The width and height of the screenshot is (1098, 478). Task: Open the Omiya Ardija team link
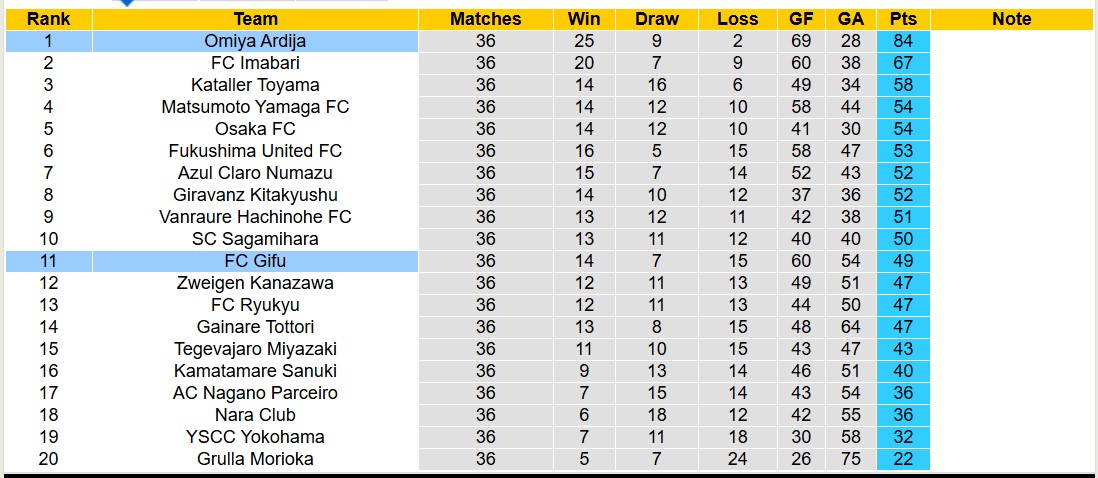[255, 41]
